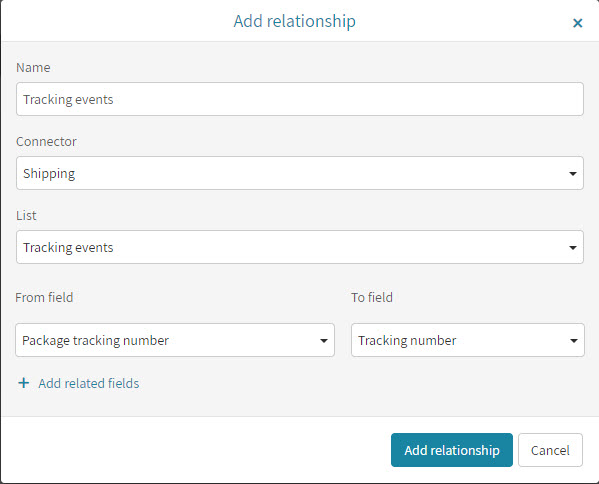Screen dimensions: 599x484
Task: Close the Add relationship dialog with X
Action: point(577,23)
